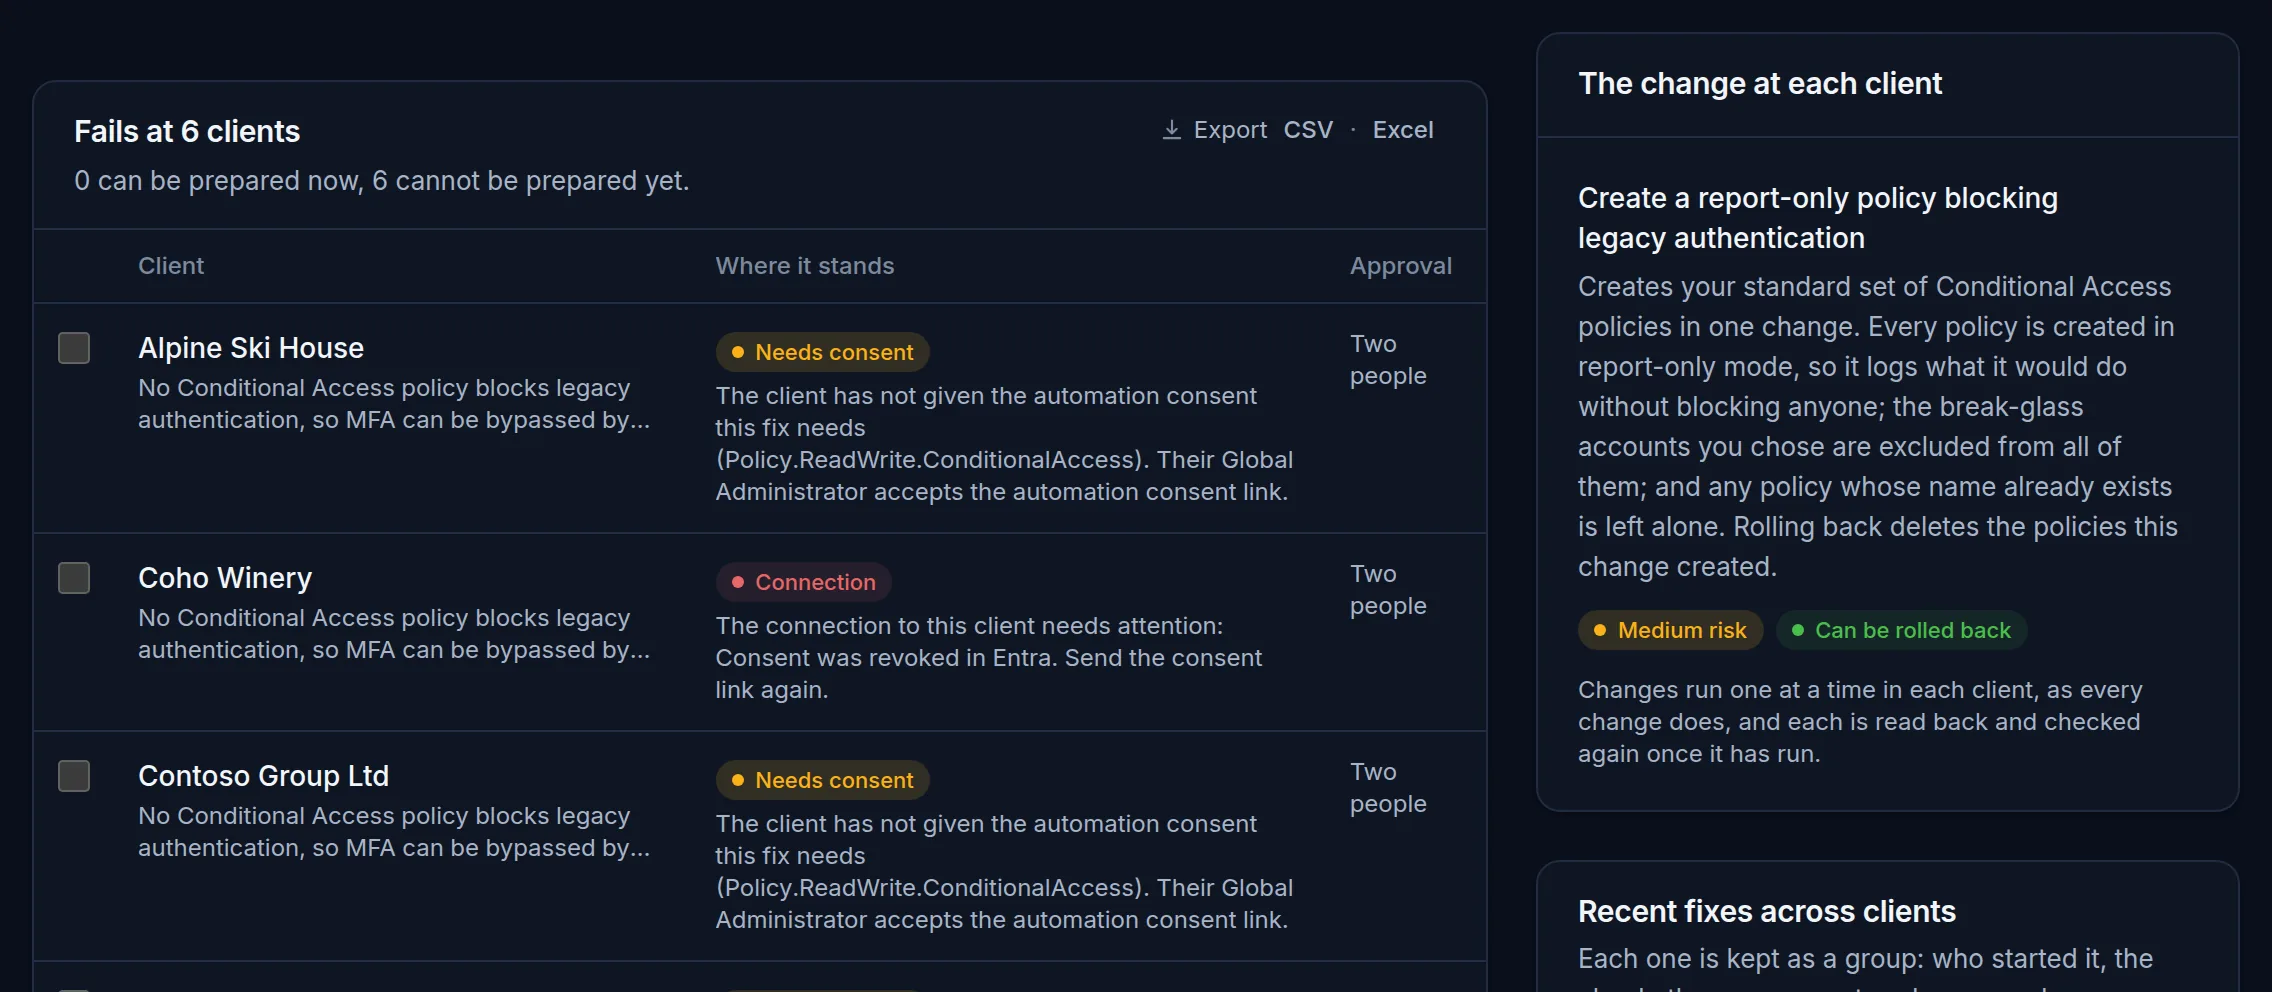
Task: Click the Export download icon
Action: [x=1171, y=130]
